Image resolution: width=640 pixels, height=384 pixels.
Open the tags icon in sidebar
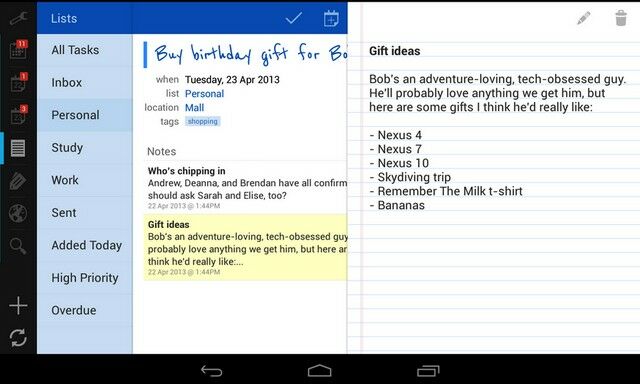[18, 180]
